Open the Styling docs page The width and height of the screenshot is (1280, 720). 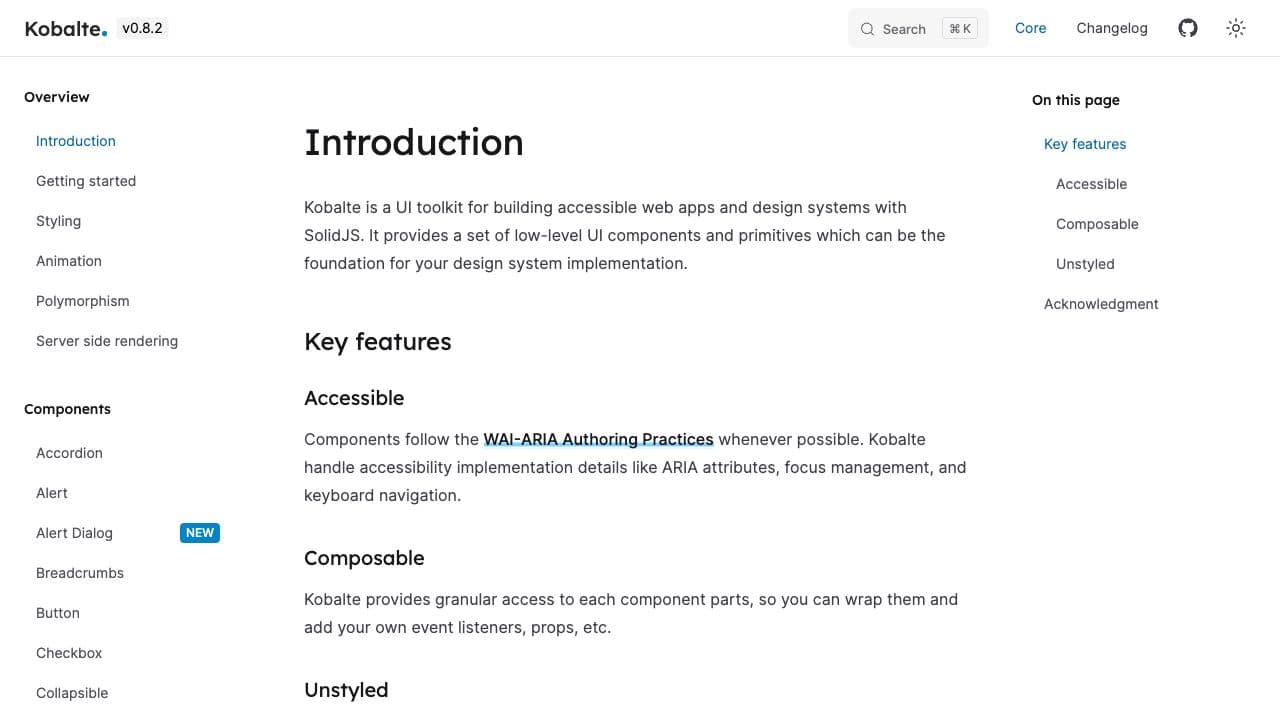[x=58, y=221]
